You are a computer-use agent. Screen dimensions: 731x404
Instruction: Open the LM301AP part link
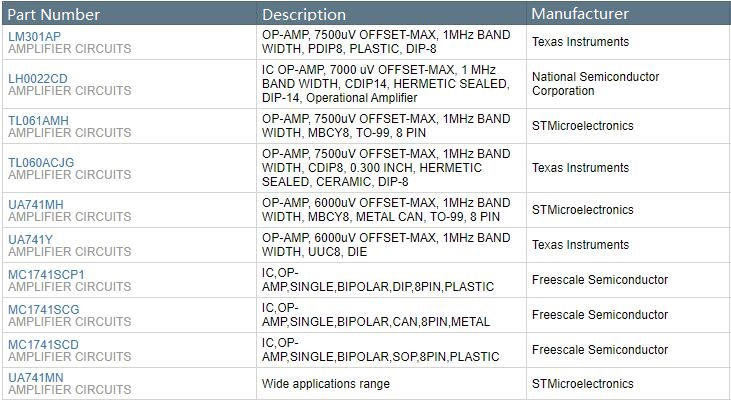coord(34,36)
